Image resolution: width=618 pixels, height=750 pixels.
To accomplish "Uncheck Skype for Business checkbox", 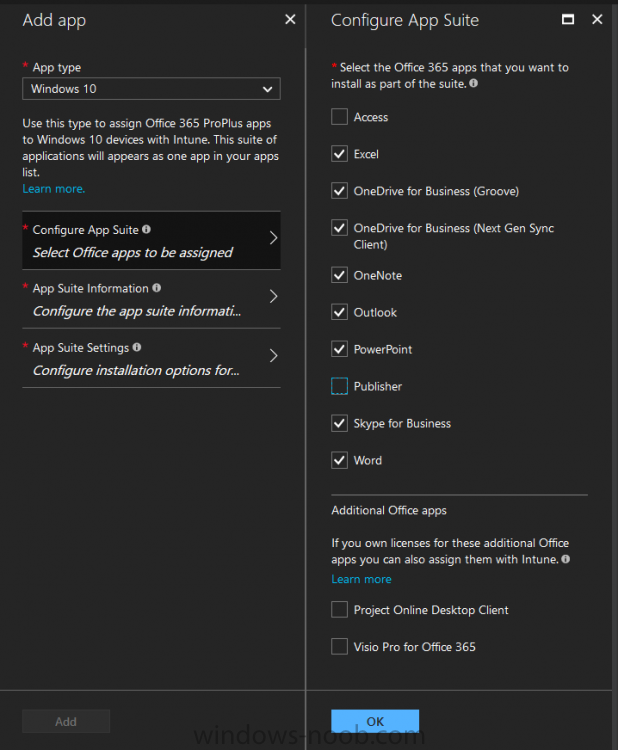I will (340, 423).
